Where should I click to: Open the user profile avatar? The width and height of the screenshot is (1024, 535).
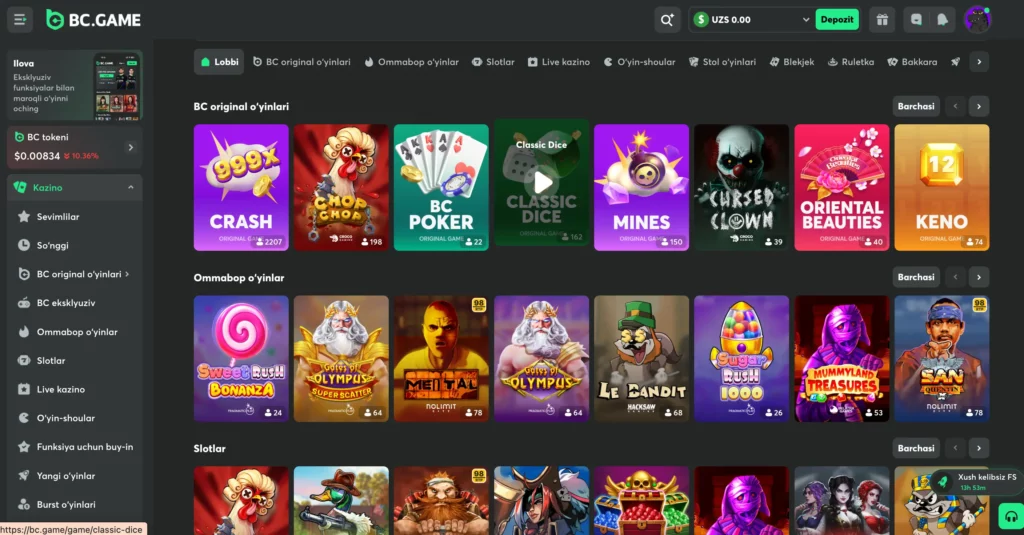pyautogui.click(x=978, y=20)
